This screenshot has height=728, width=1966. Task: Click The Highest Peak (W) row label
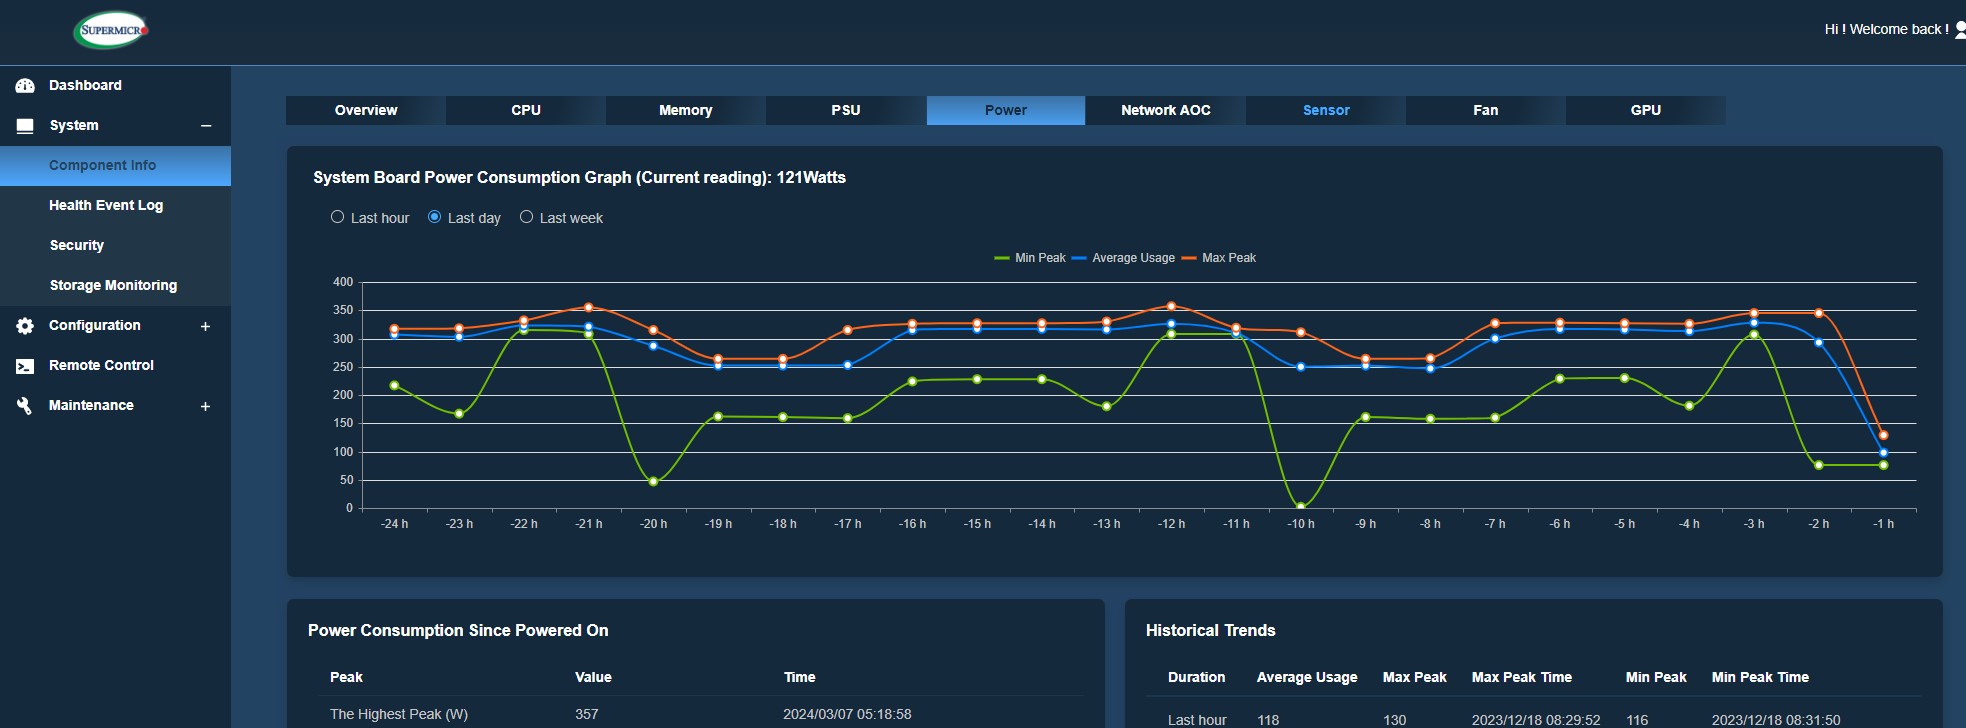[399, 714]
